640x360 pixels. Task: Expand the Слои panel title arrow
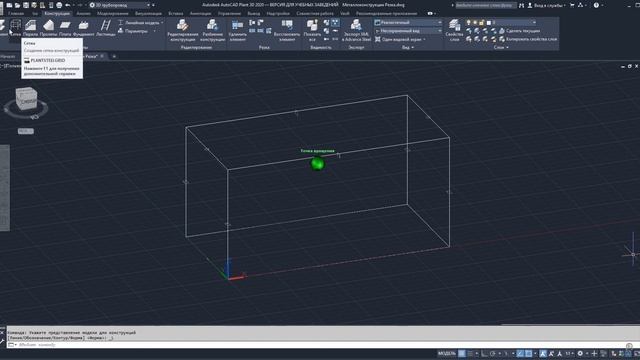(x=507, y=48)
